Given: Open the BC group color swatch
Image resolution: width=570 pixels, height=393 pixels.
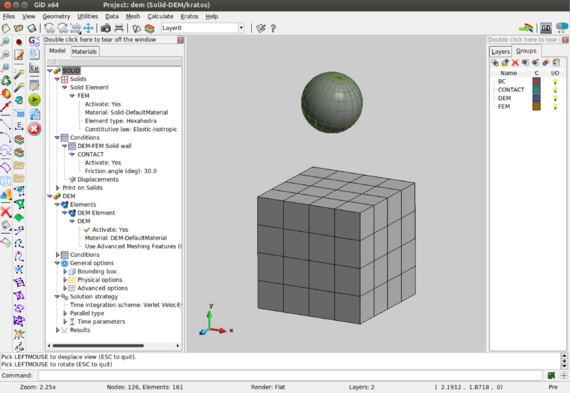Looking at the screenshot, I should [x=536, y=81].
